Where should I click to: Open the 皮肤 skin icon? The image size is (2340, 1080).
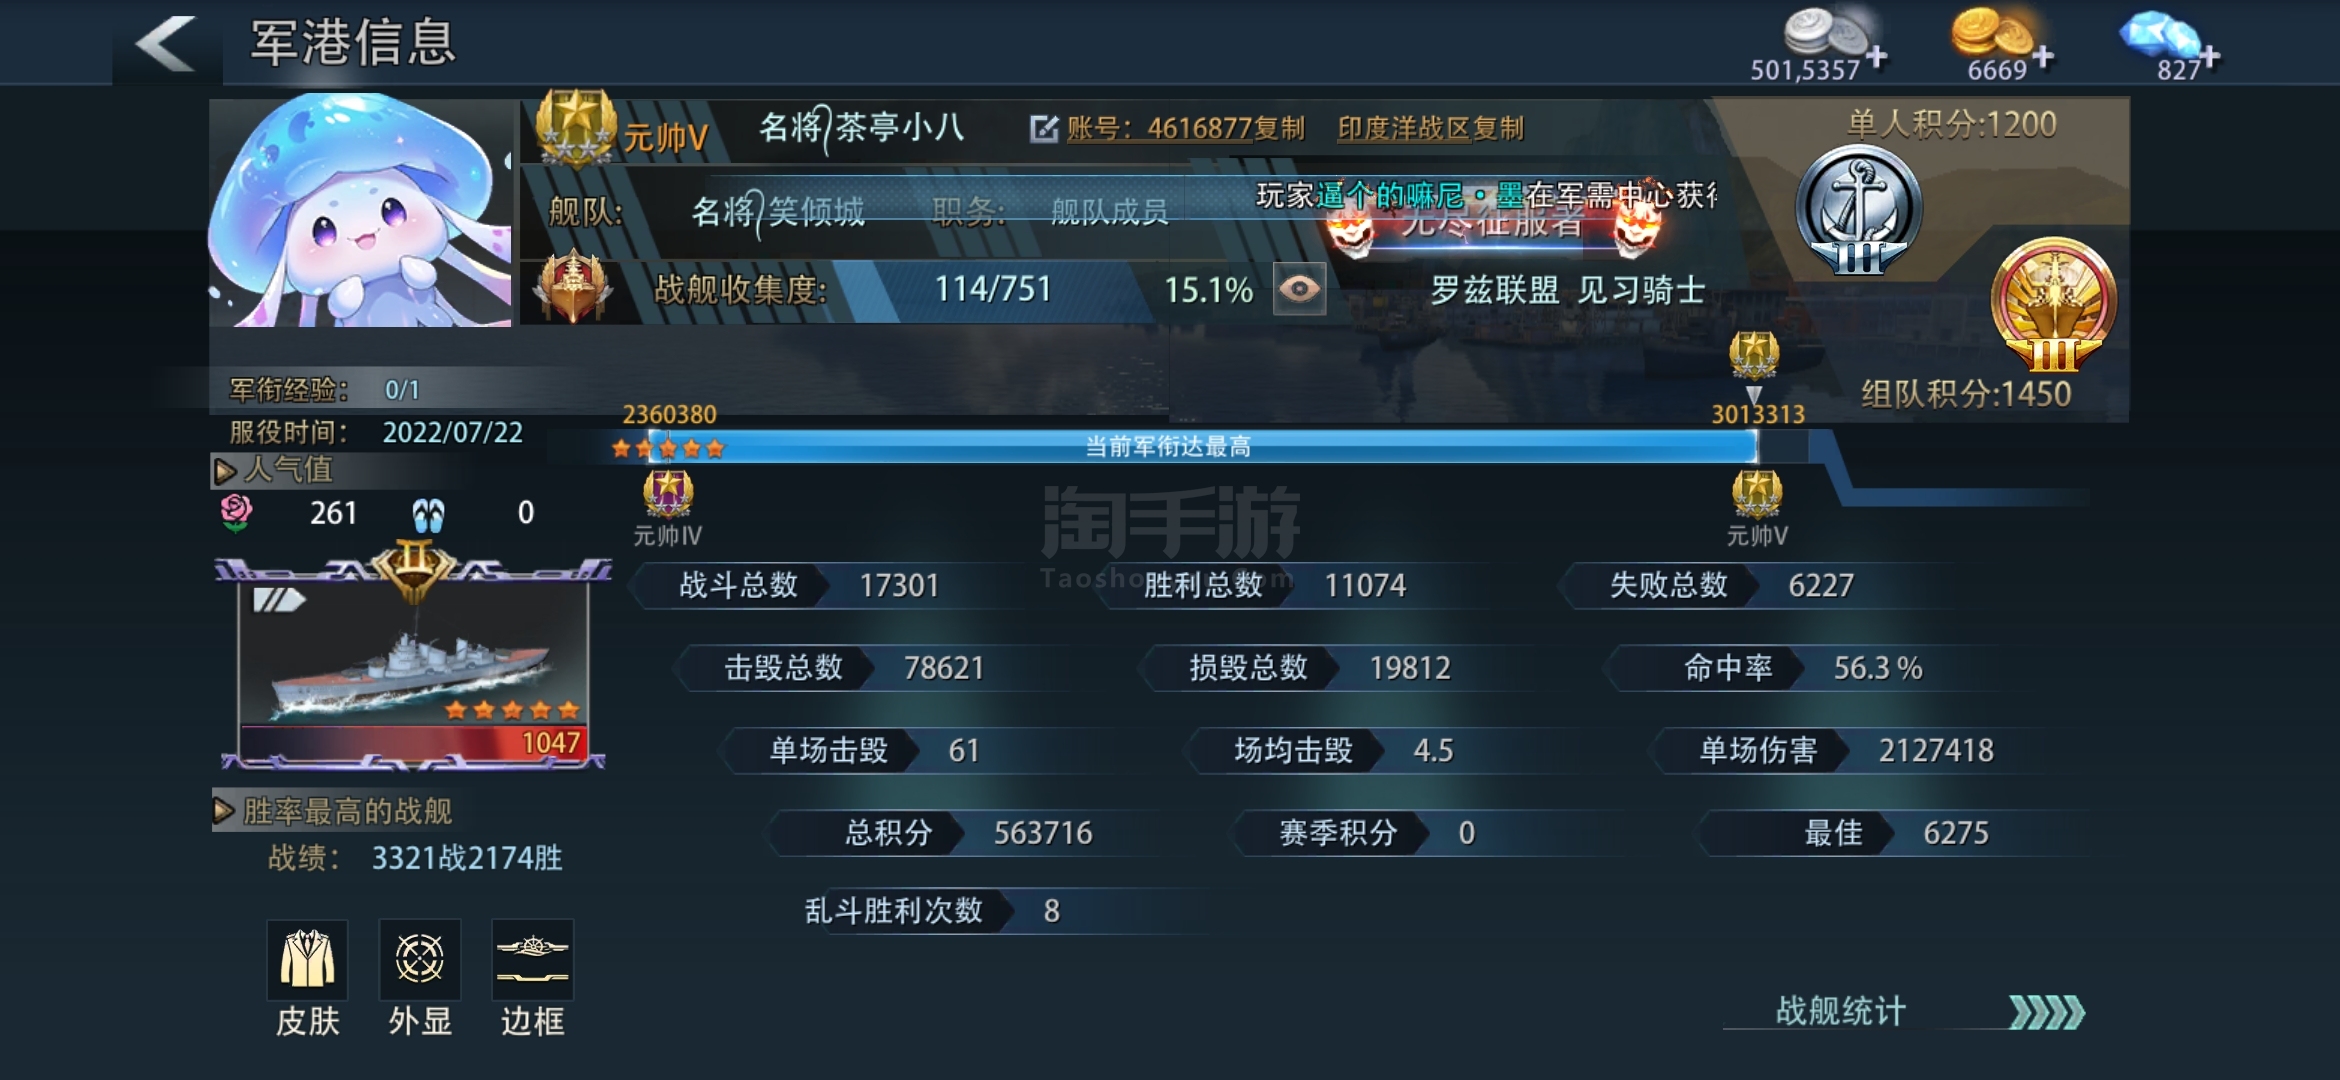point(307,959)
